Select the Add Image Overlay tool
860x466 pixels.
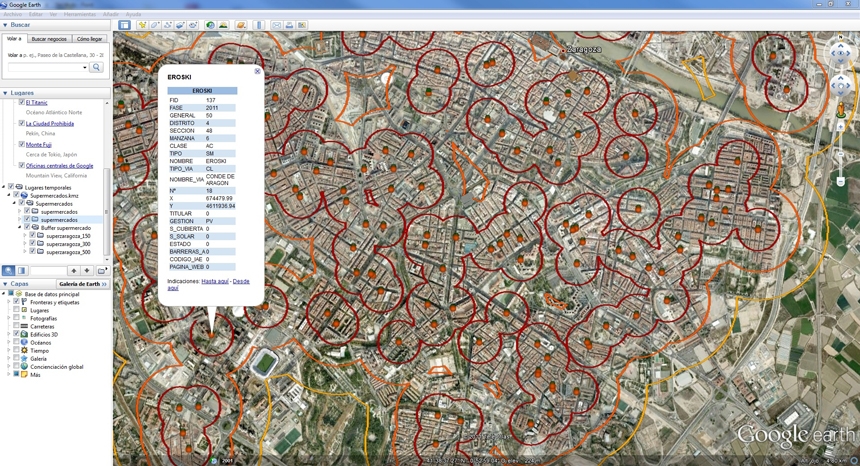[x=180, y=25]
